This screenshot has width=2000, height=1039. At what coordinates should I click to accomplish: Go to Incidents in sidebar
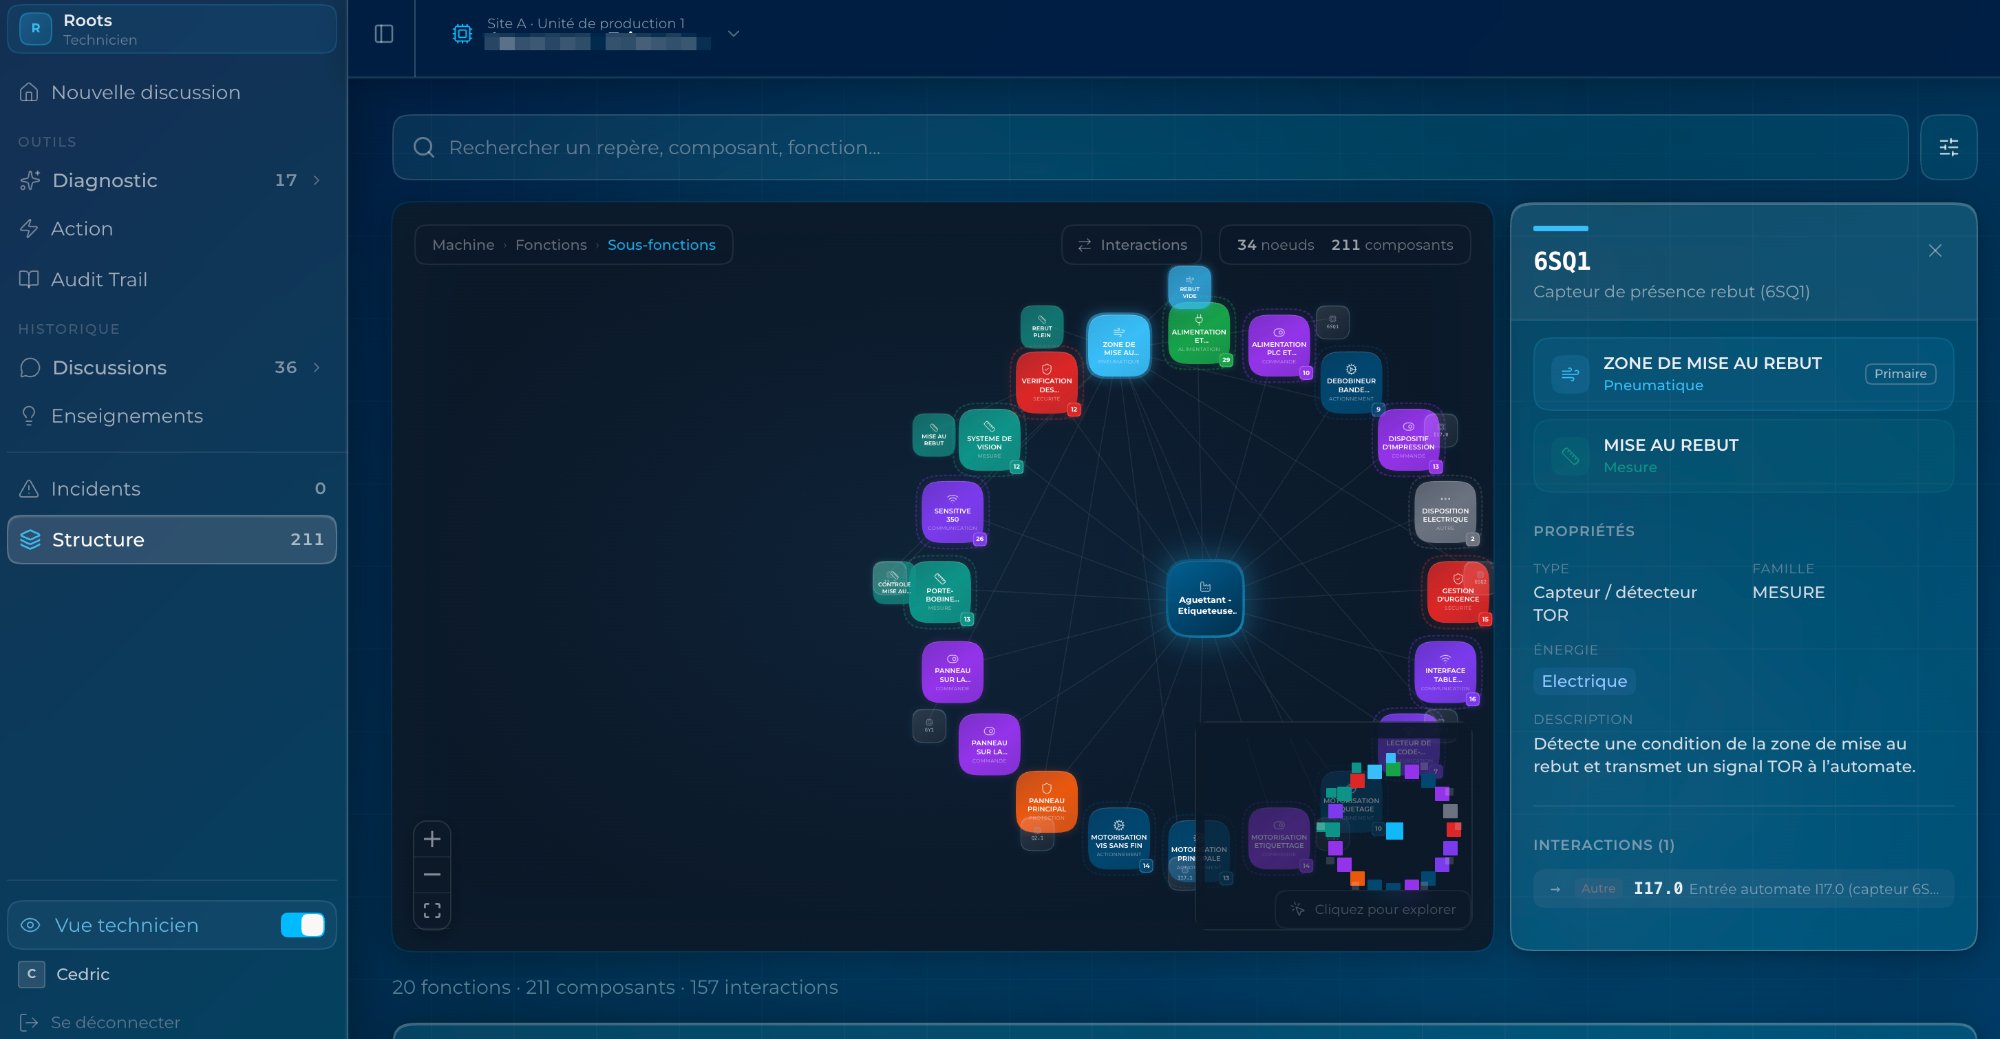[x=95, y=489]
